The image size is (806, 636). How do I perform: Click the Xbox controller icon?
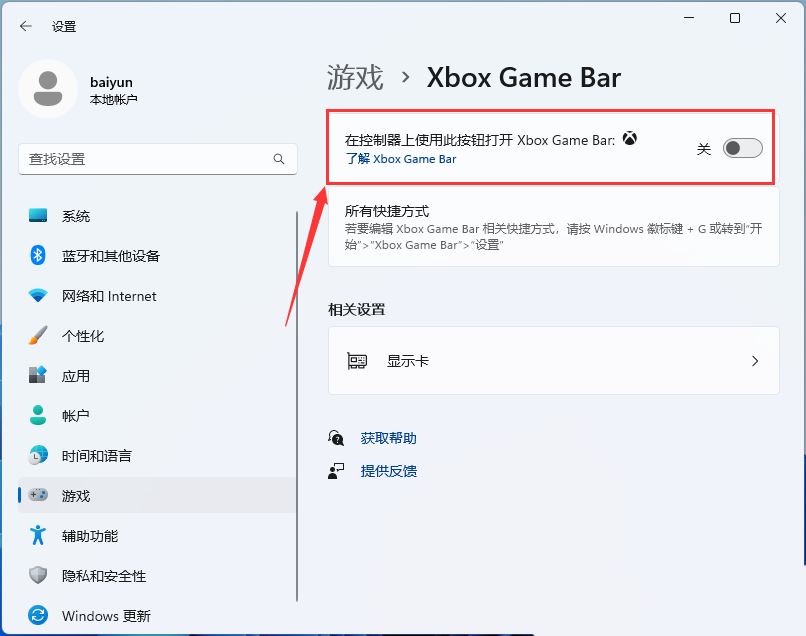[630, 139]
